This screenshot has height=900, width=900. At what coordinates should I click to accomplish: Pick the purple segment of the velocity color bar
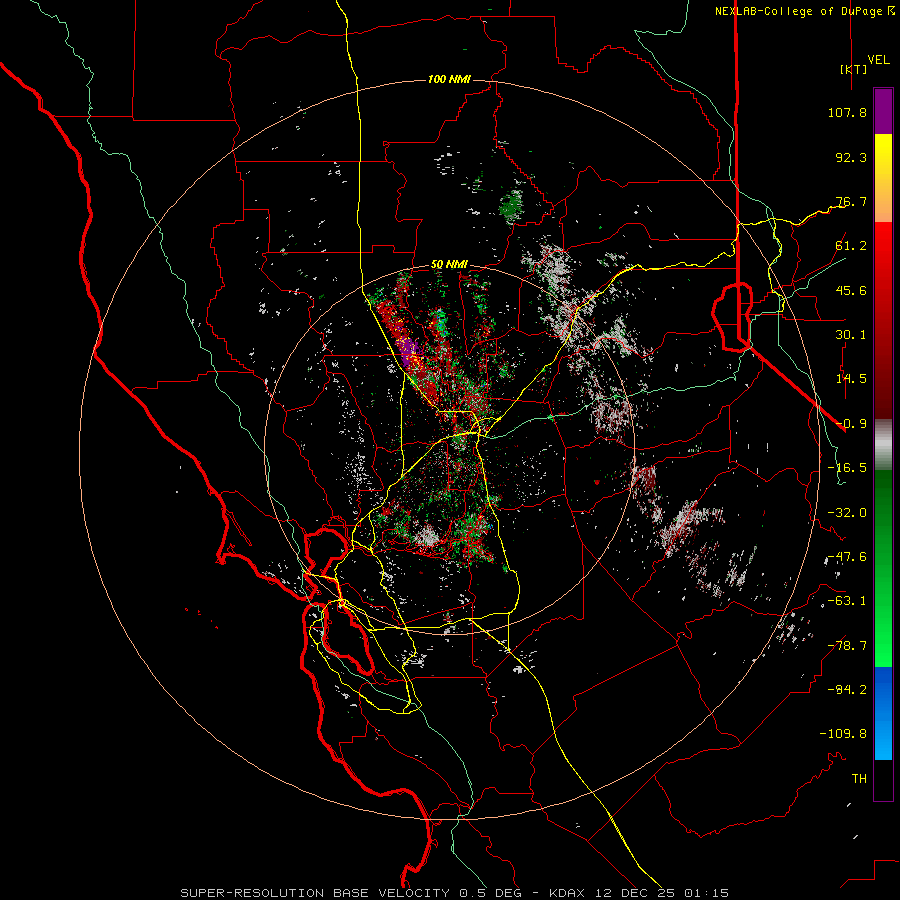click(883, 112)
